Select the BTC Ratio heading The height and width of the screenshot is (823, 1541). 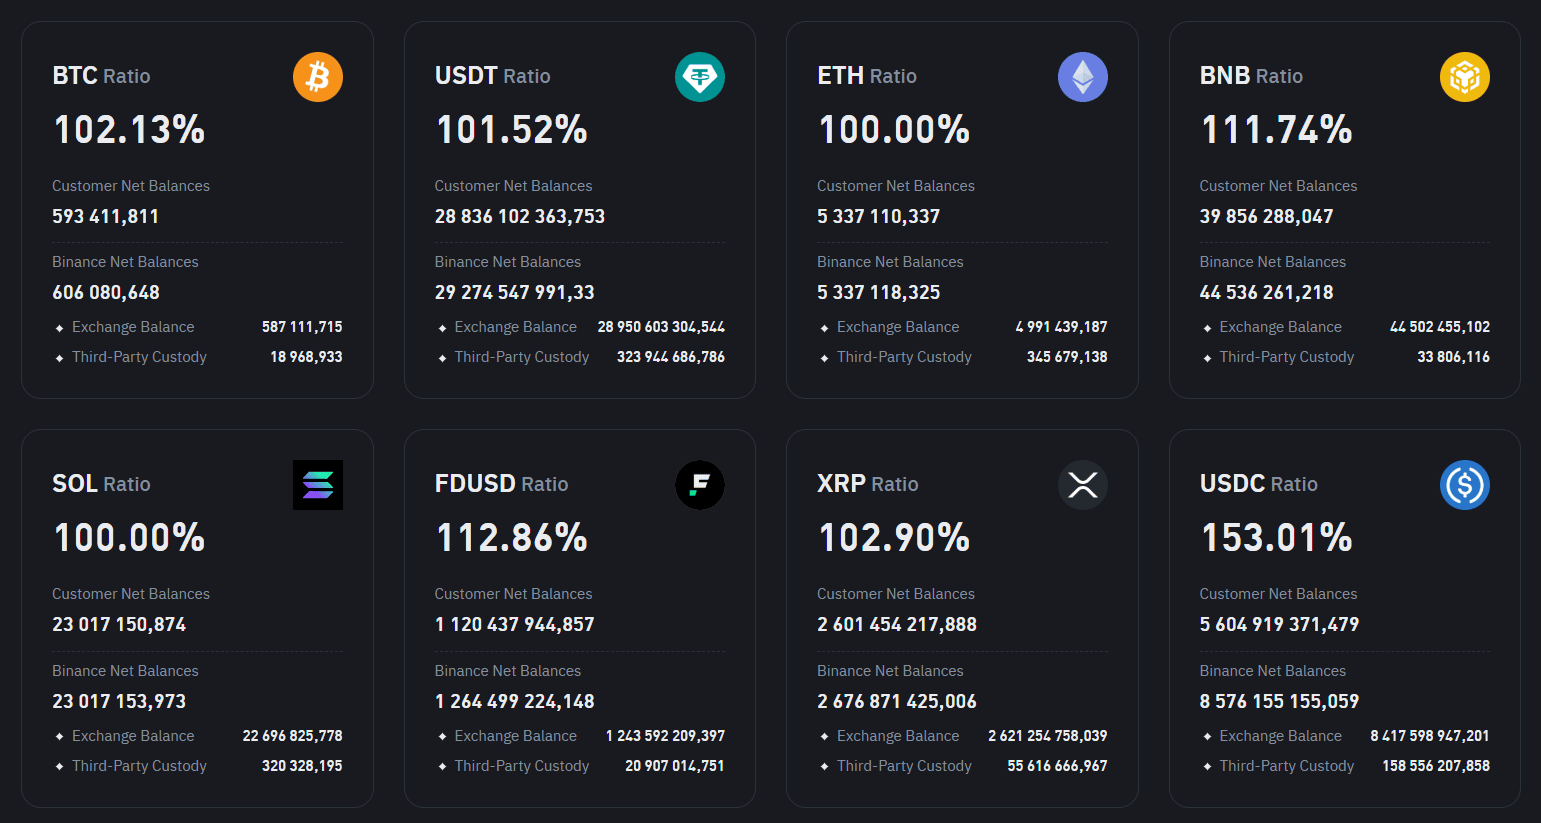pyautogui.click(x=101, y=76)
